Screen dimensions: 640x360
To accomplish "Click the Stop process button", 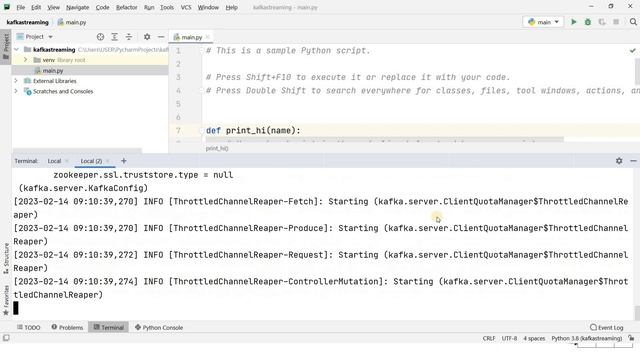I will pyautogui.click(x=616, y=22).
